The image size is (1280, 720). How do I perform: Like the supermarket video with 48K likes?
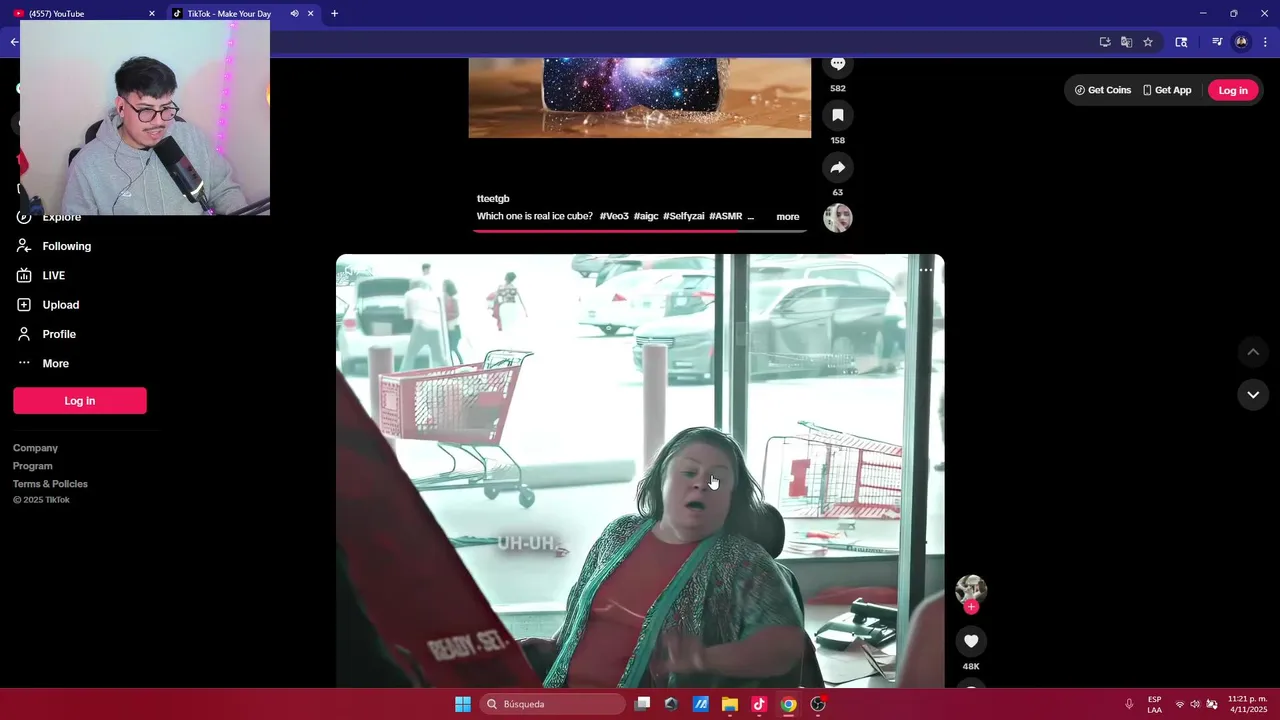[971, 641]
